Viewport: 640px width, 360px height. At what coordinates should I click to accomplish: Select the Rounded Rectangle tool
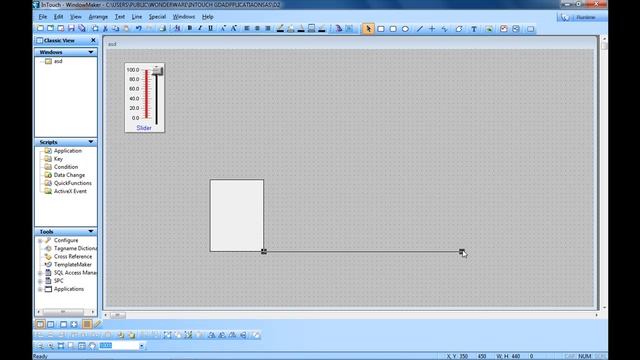(x=393, y=29)
